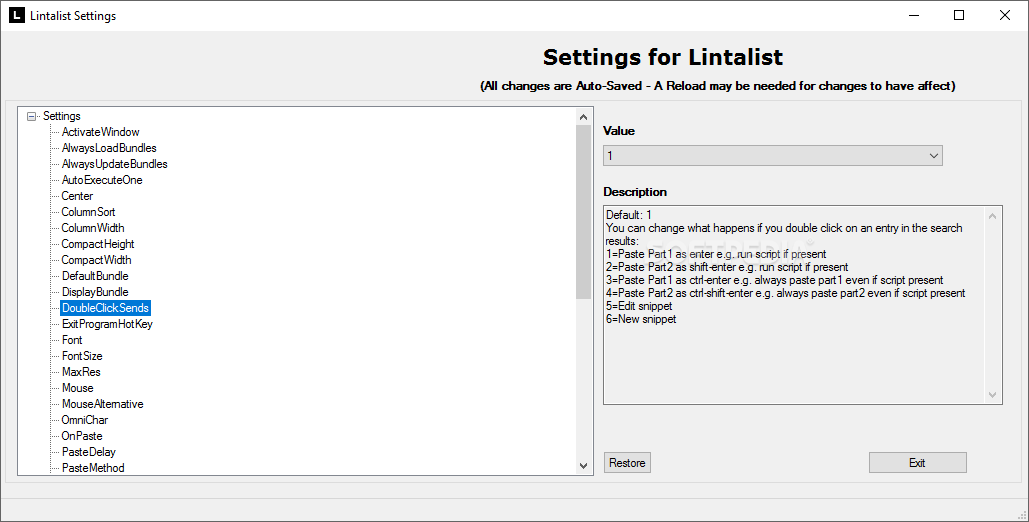The image size is (1029, 522).
Task: Click the settings tree scrollbar thumb
Action: pos(583,212)
